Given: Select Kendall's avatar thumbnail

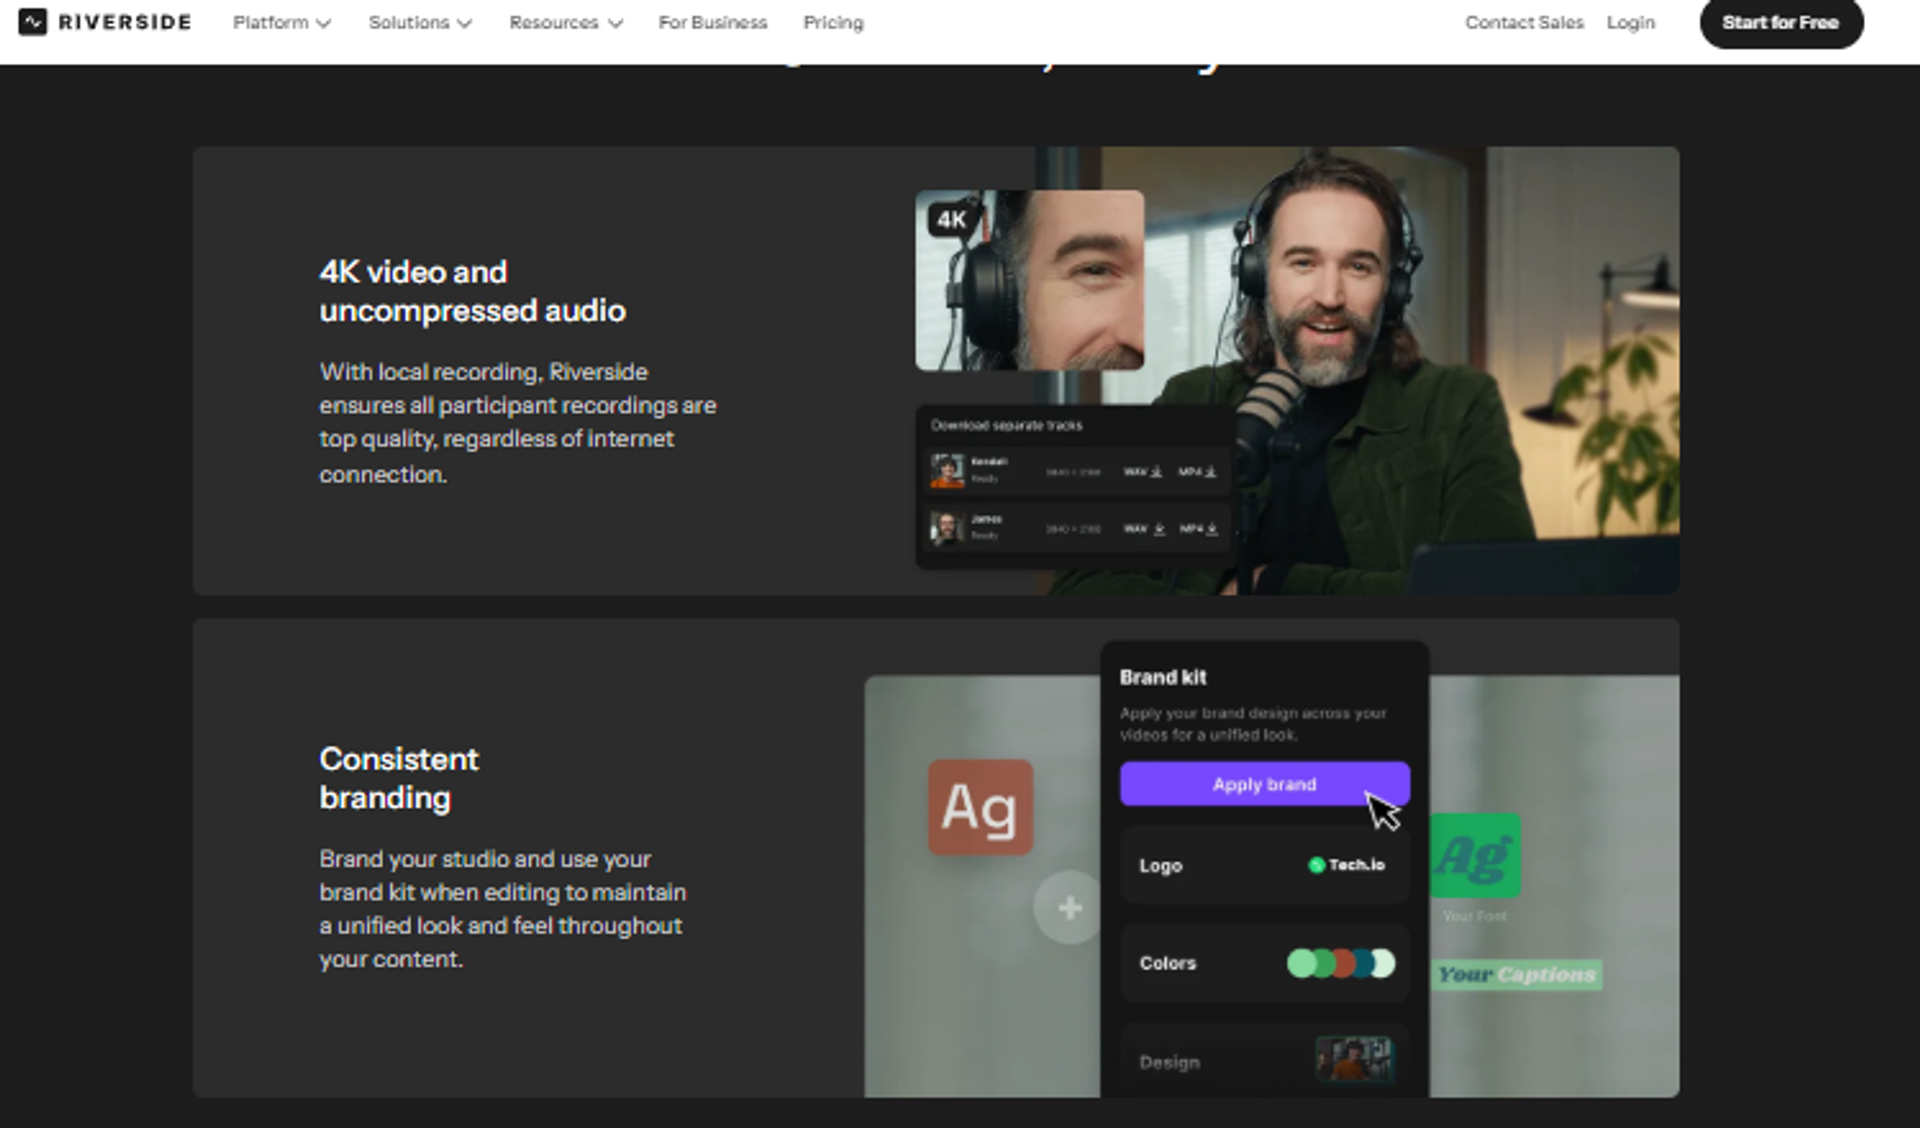Looking at the screenshot, I should coord(947,470).
